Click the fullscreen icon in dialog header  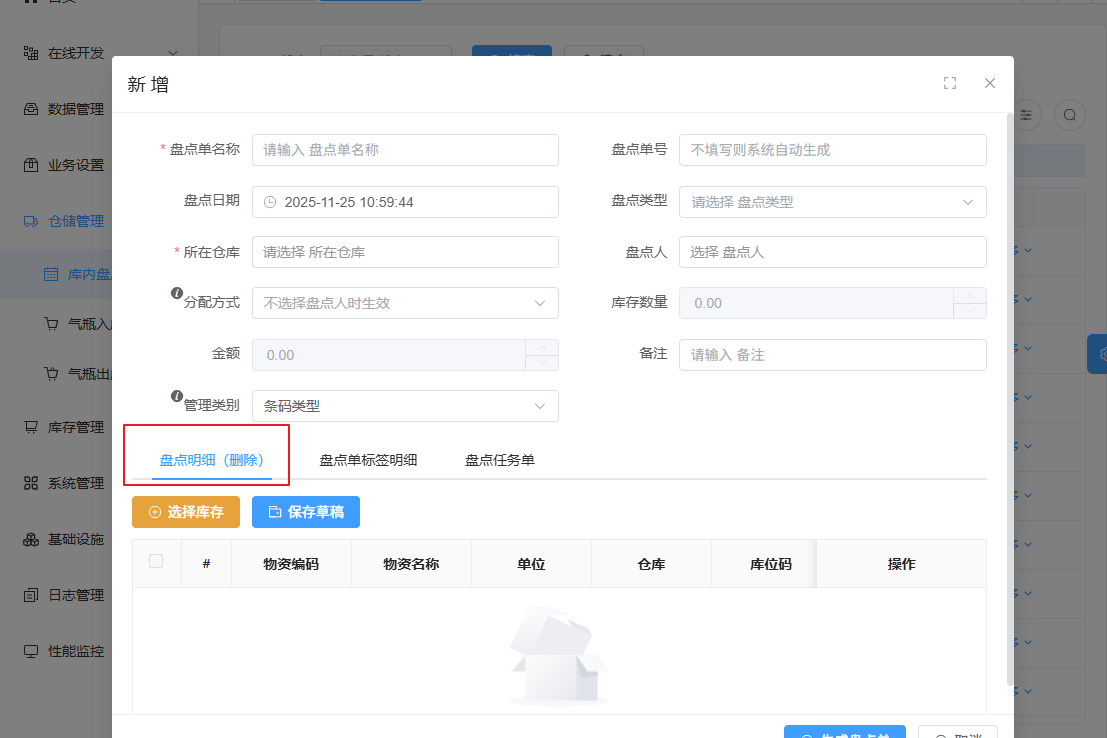tap(950, 84)
